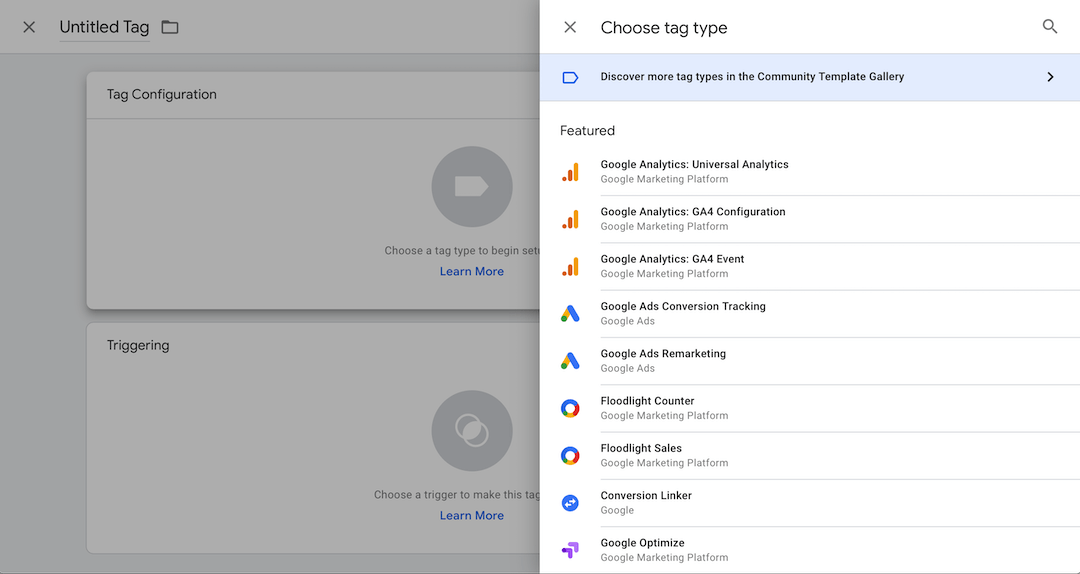Click Conversion Linker arrows icon
Viewport: 1080px width, 574px height.
570,503
